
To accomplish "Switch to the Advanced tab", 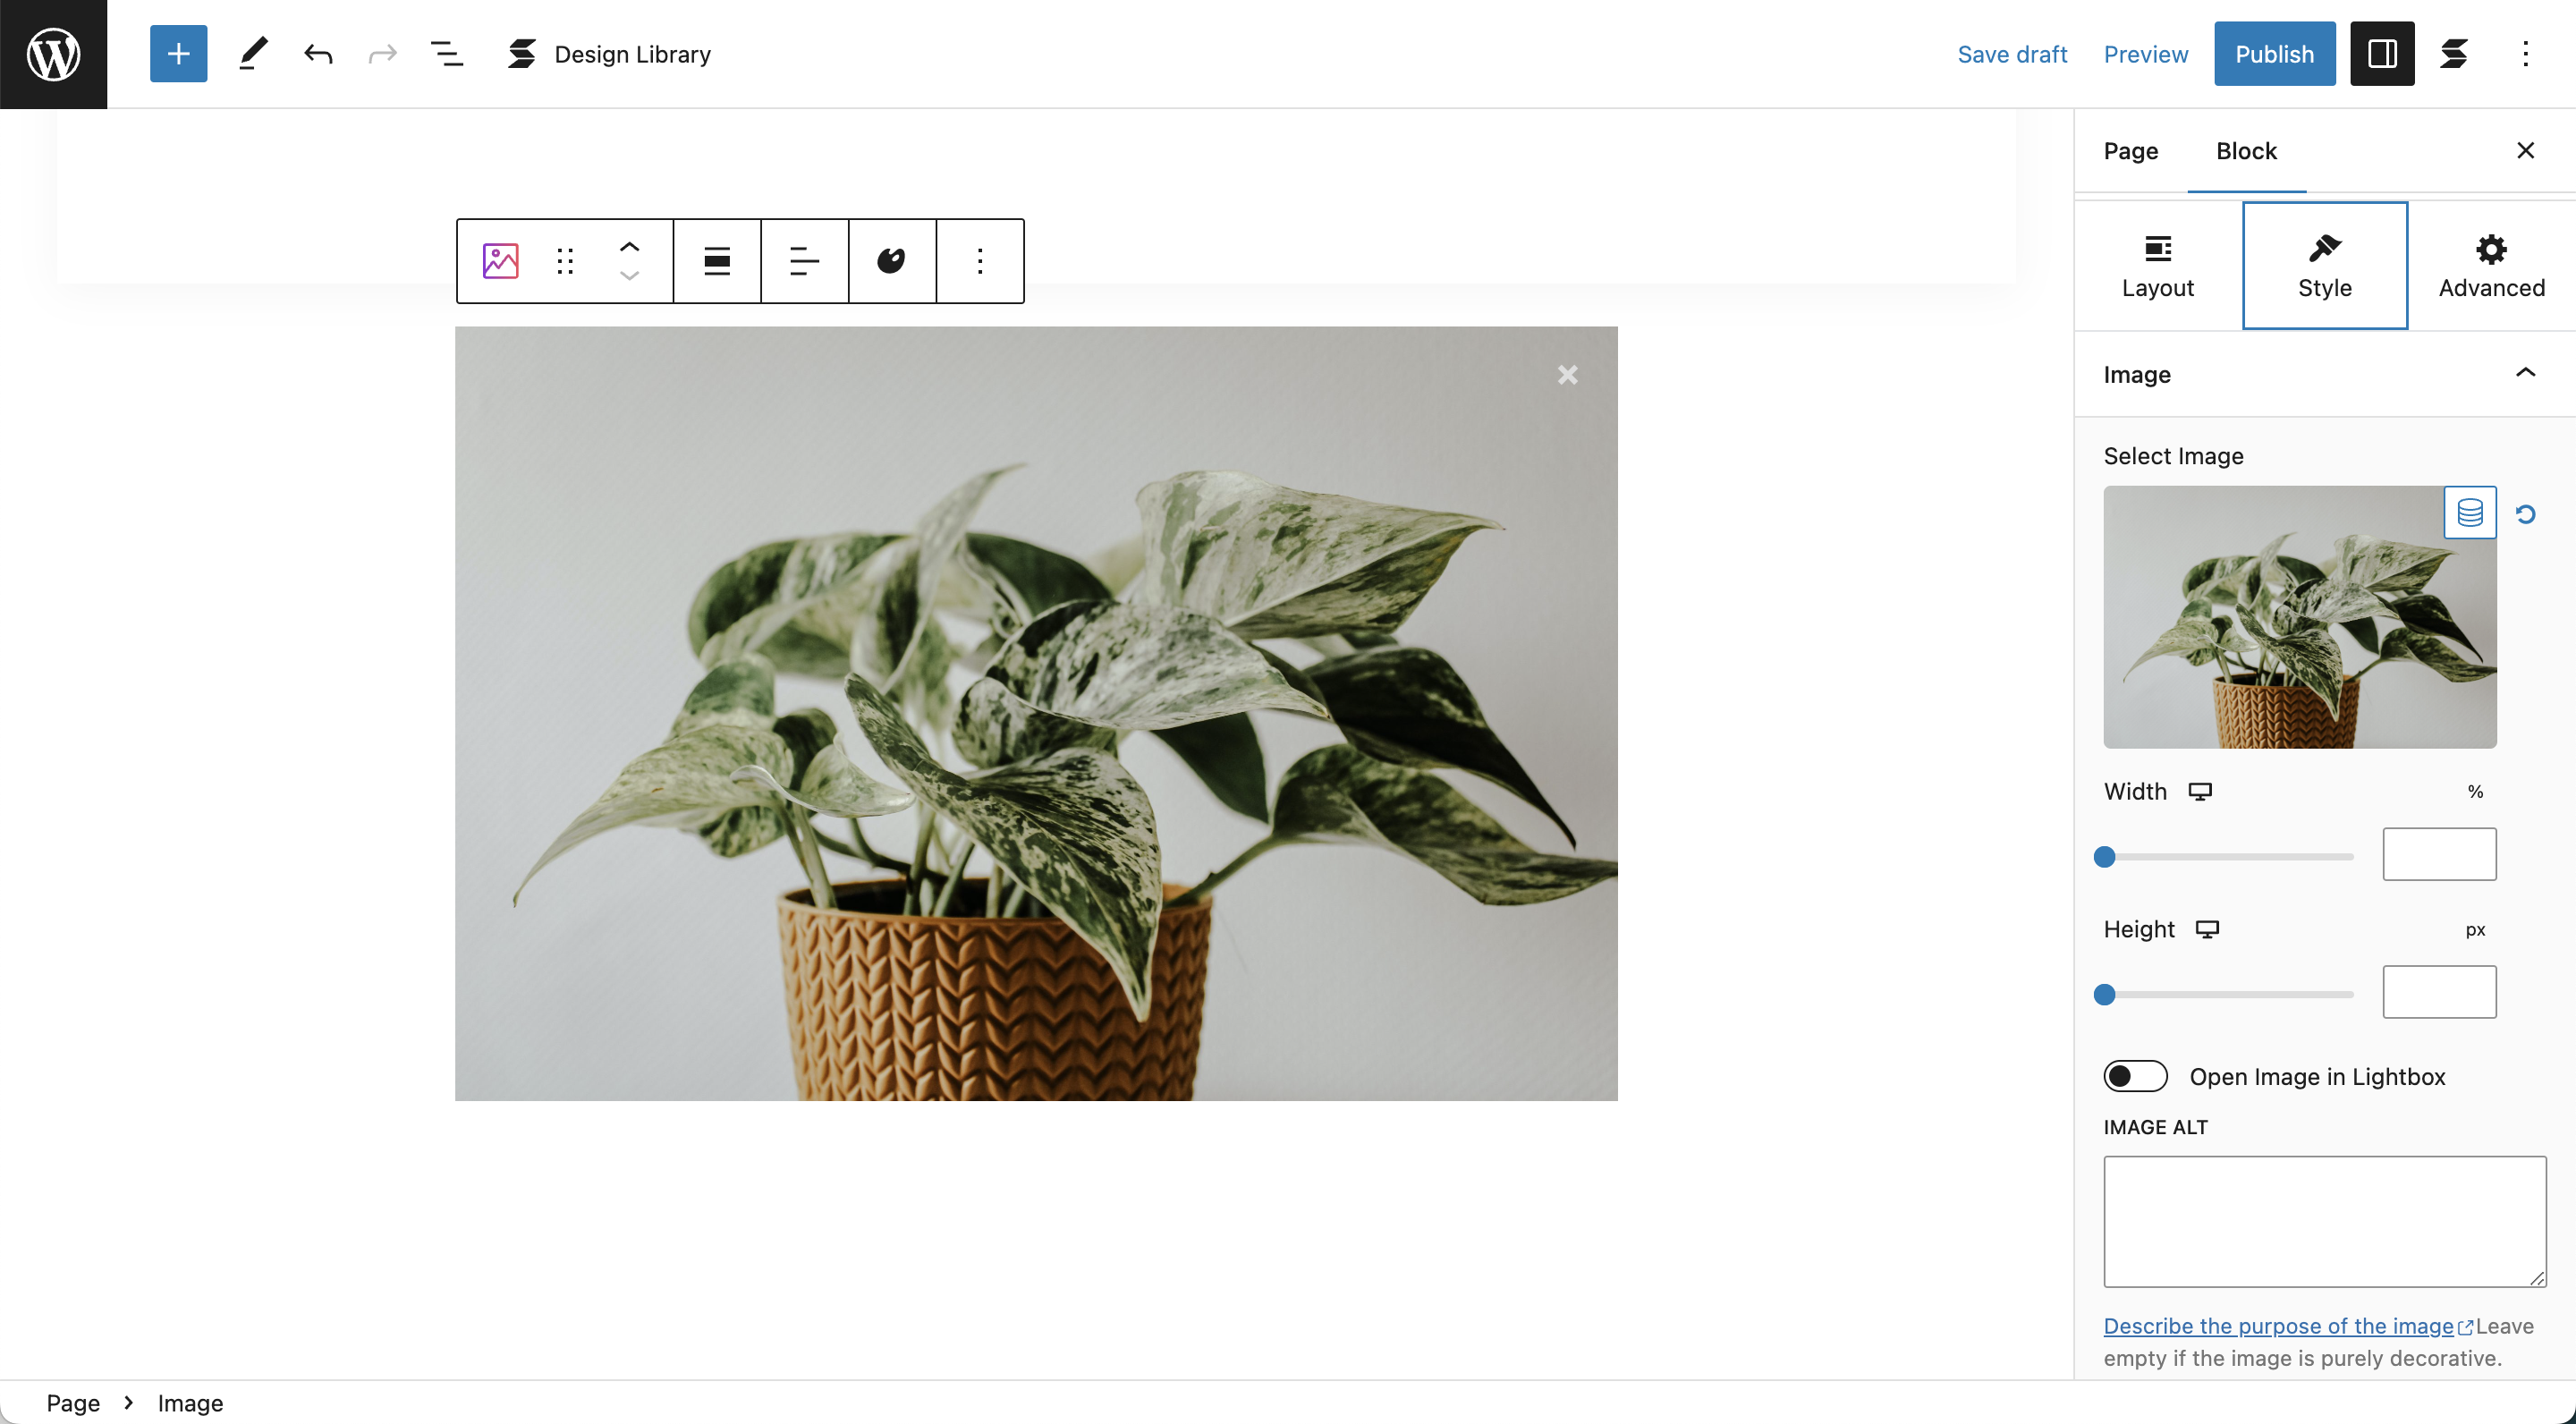I will (x=2491, y=265).
